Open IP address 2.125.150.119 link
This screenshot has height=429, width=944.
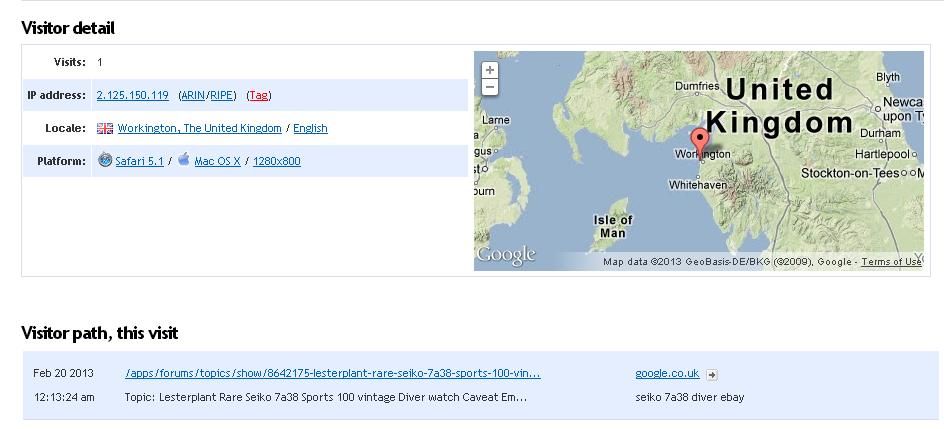click(132, 95)
